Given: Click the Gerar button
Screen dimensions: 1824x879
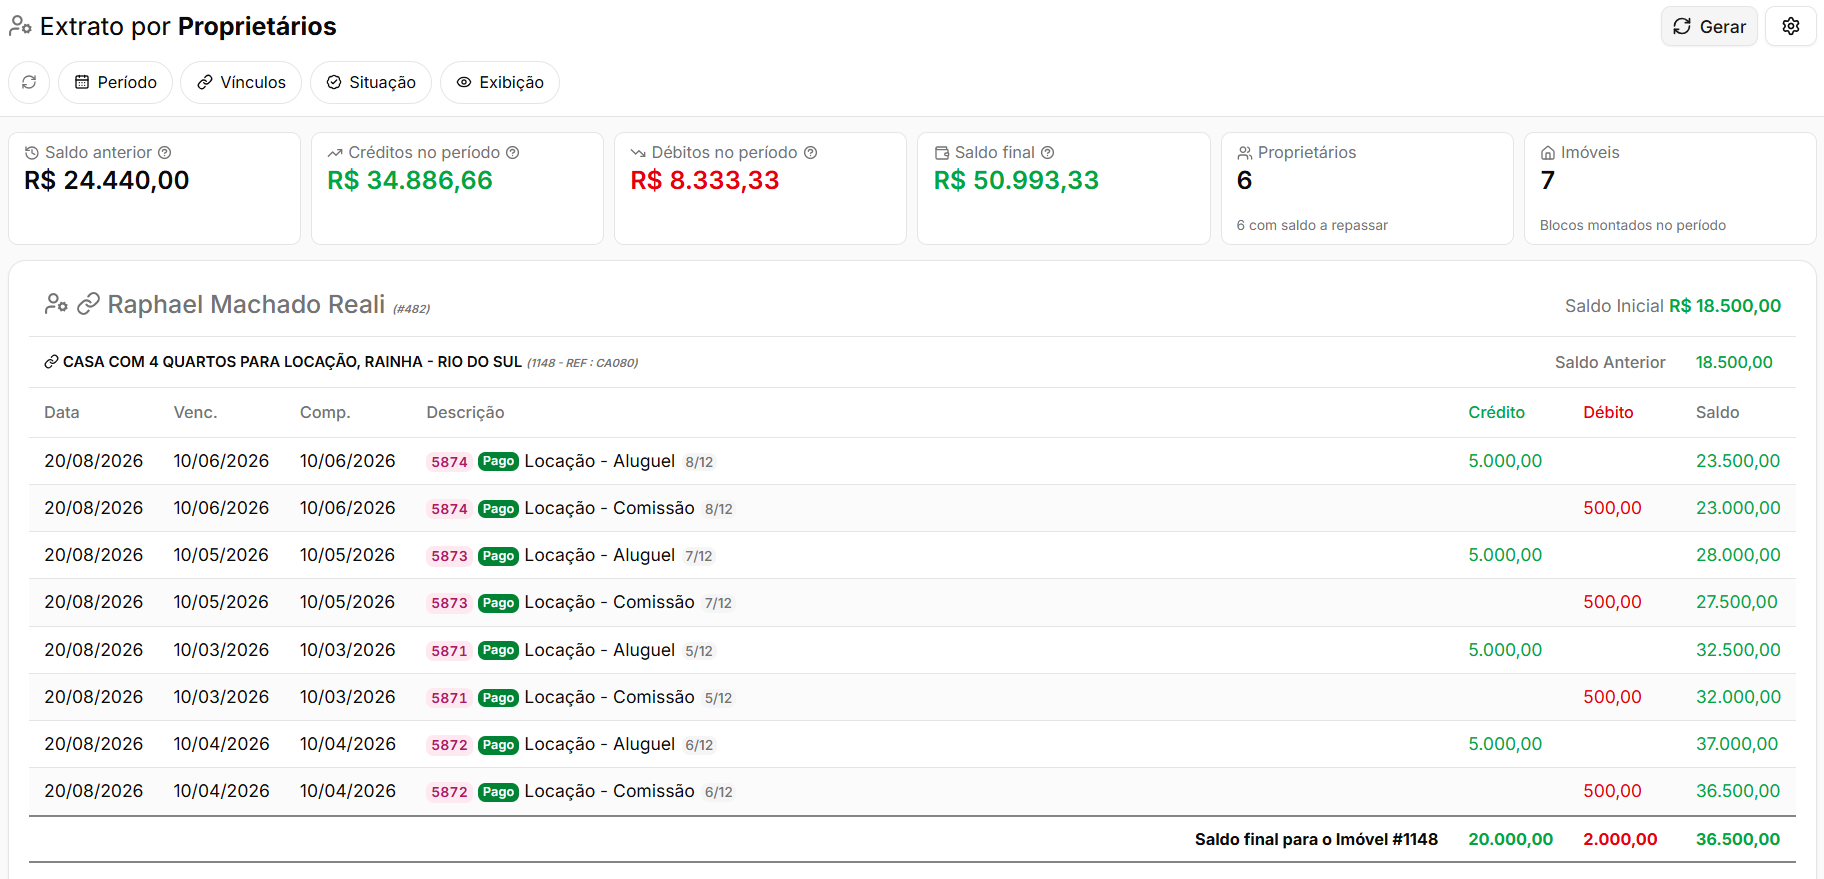Looking at the screenshot, I should (x=1709, y=26).
